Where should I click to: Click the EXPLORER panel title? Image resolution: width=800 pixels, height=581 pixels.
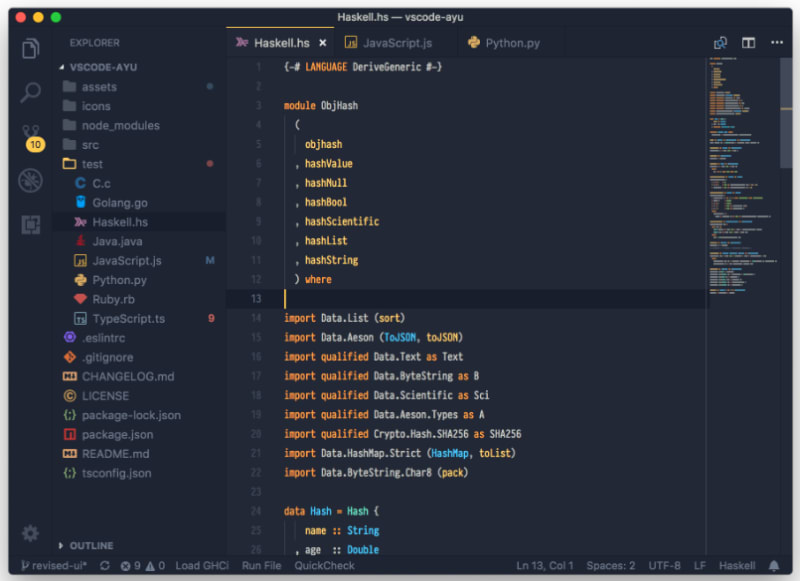coord(94,43)
